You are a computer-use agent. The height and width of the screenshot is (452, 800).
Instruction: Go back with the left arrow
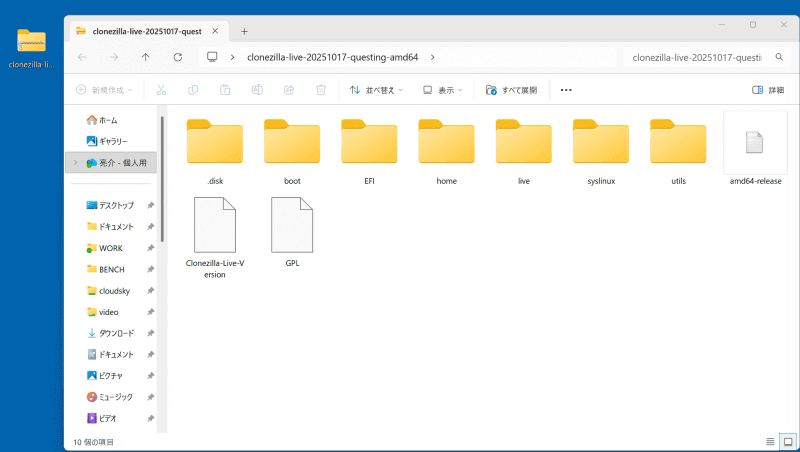(x=82, y=57)
